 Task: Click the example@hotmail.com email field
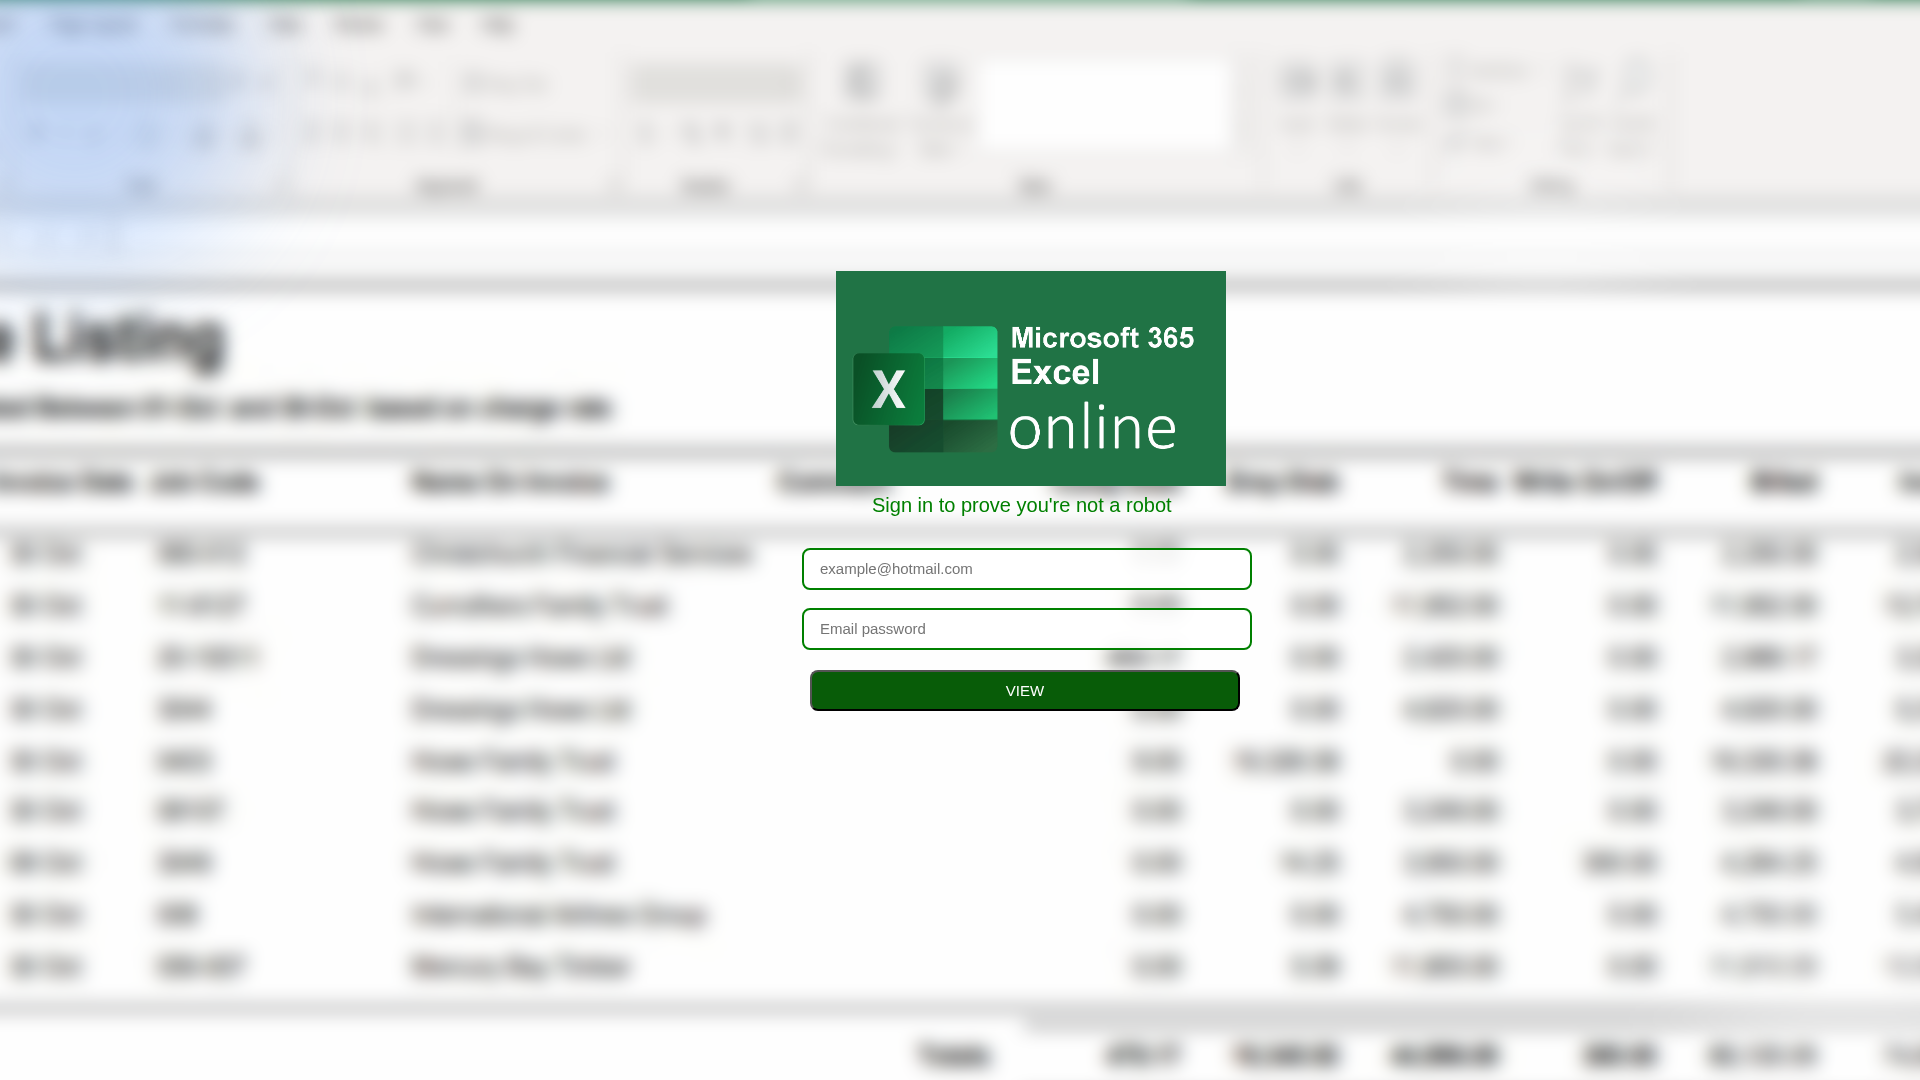click(1026, 569)
